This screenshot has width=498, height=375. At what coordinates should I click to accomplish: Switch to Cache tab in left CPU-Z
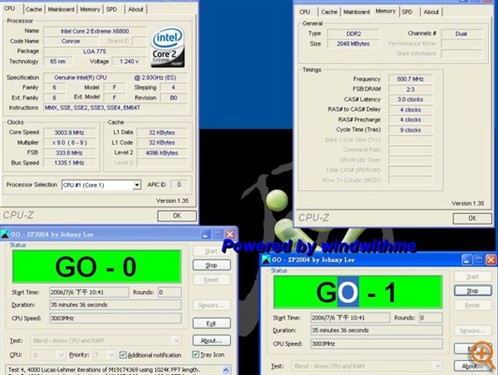[x=34, y=9]
